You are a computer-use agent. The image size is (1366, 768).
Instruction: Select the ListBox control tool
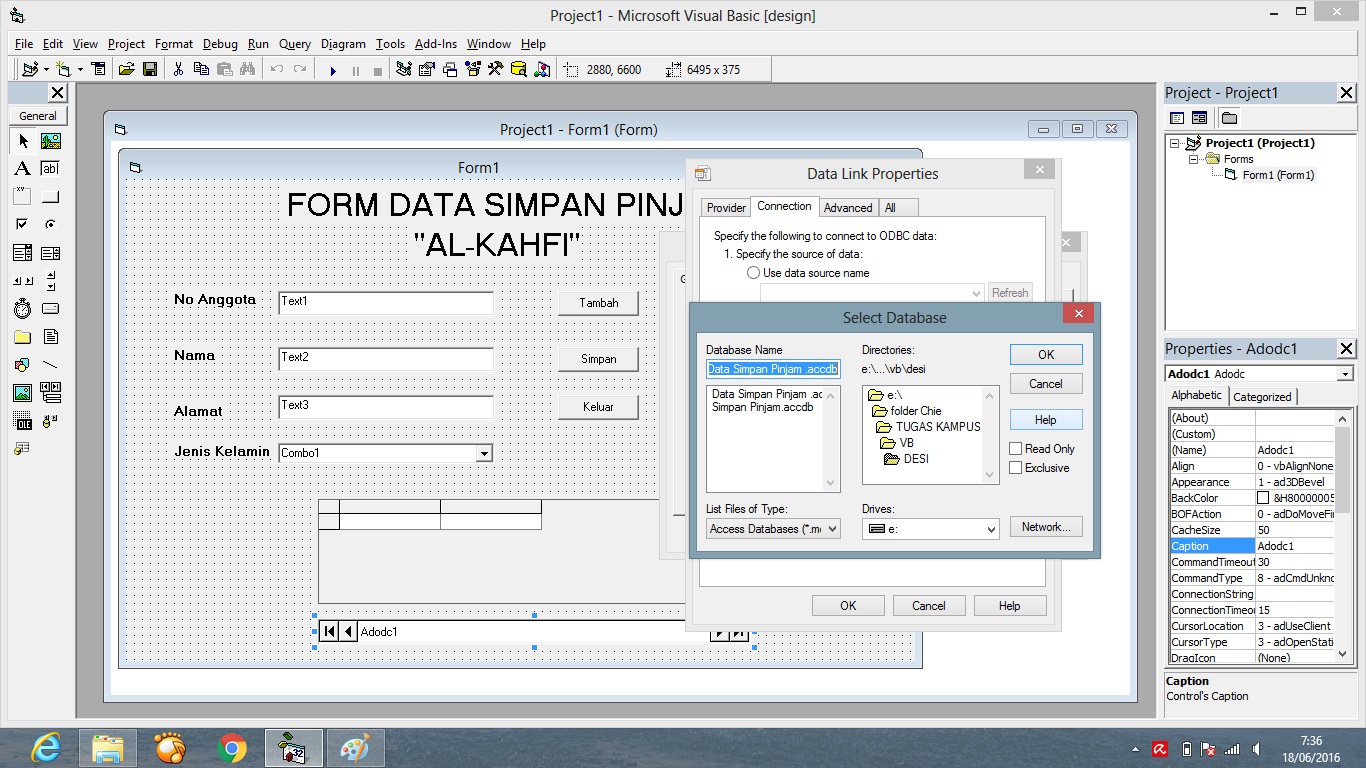[50, 253]
